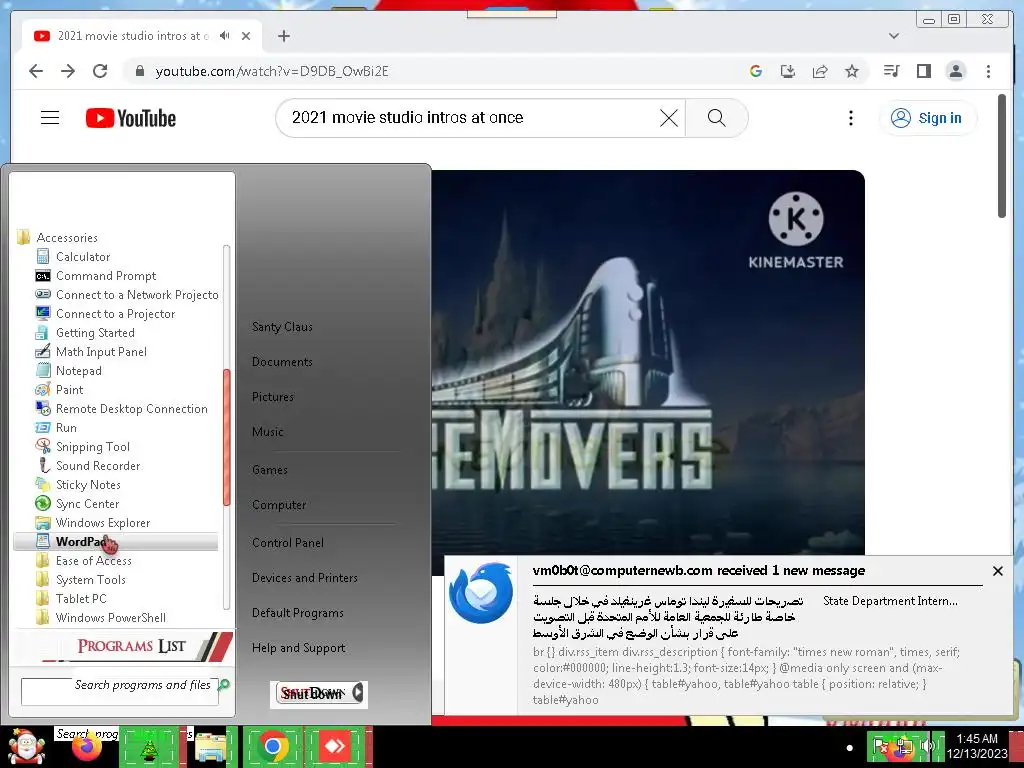Open Chrome three-dot menu
This screenshot has height=768, width=1024.
tap(988, 71)
